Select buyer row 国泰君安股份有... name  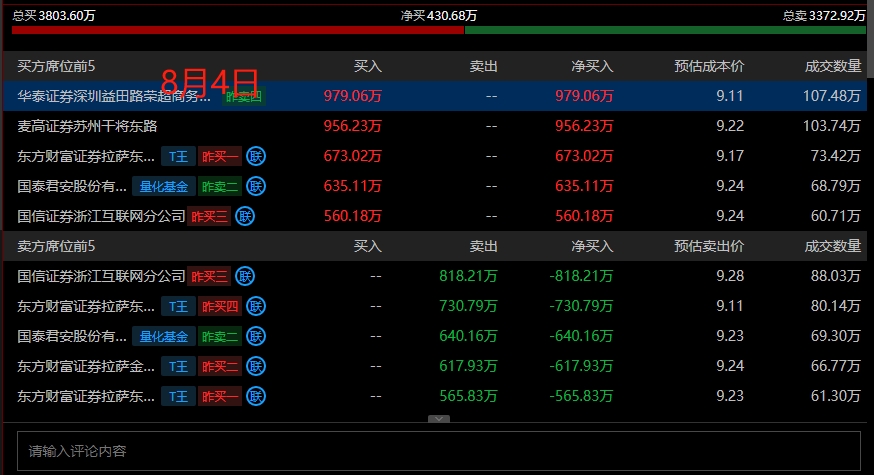pos(72,187)
